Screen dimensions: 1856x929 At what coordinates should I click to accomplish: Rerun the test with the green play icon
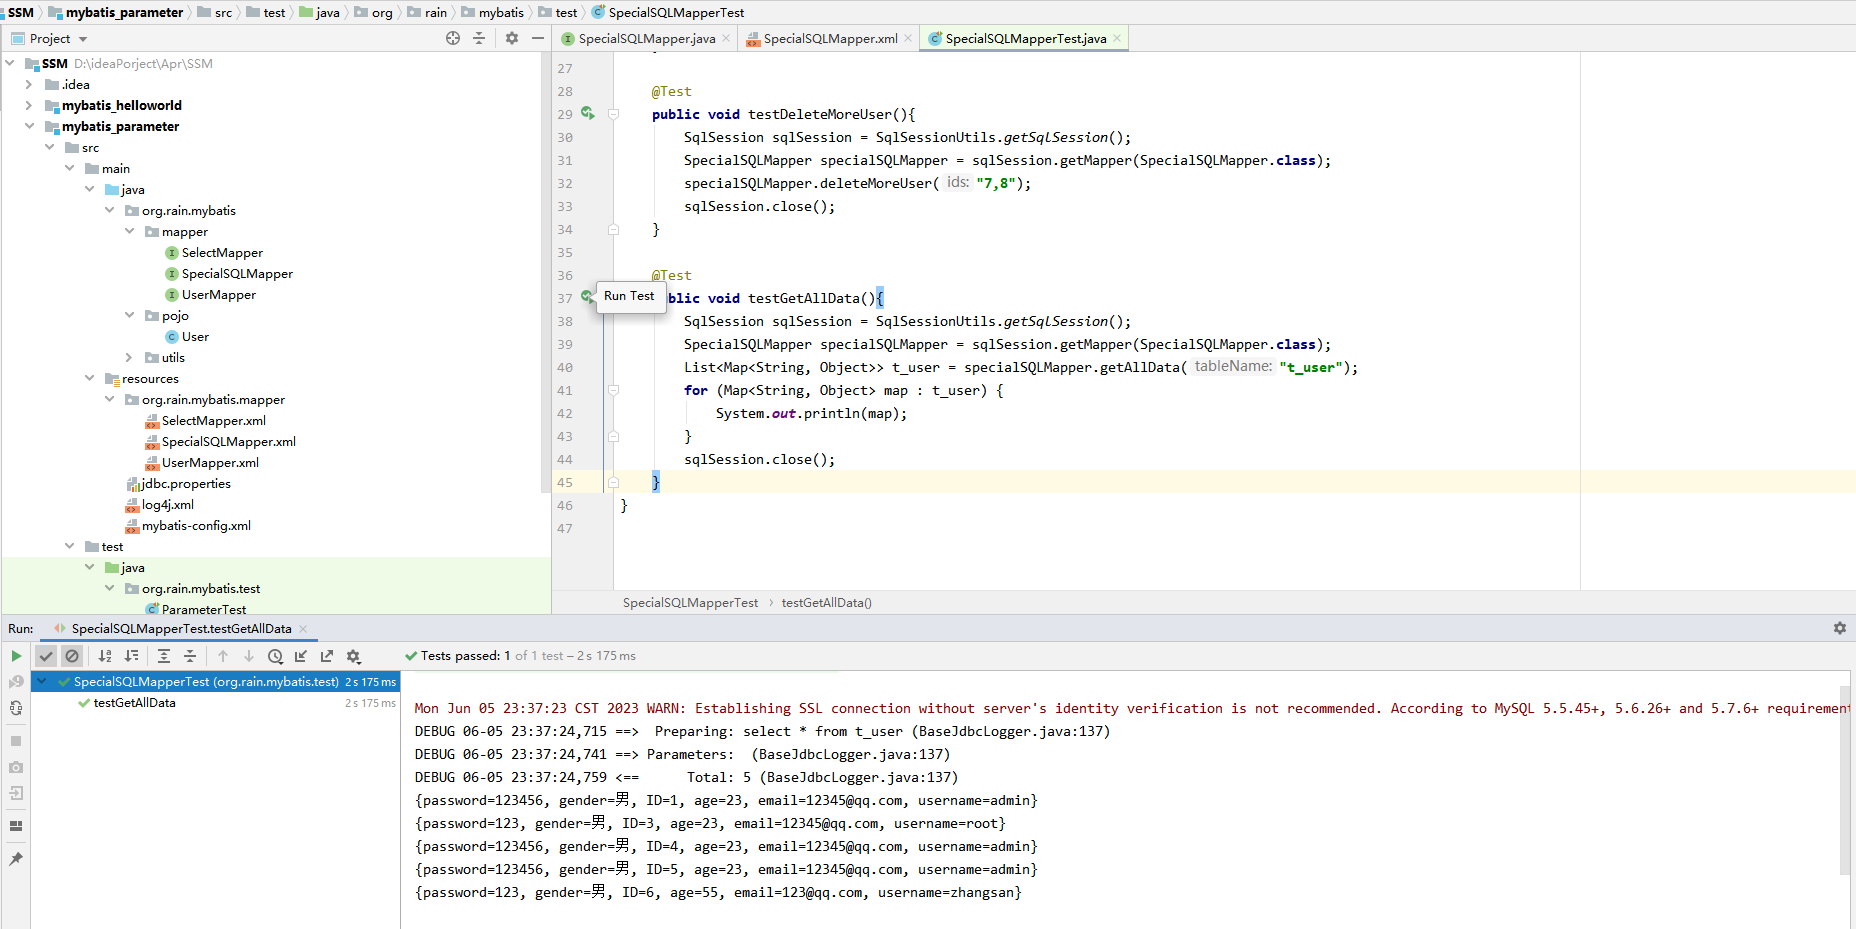(16, 656)
